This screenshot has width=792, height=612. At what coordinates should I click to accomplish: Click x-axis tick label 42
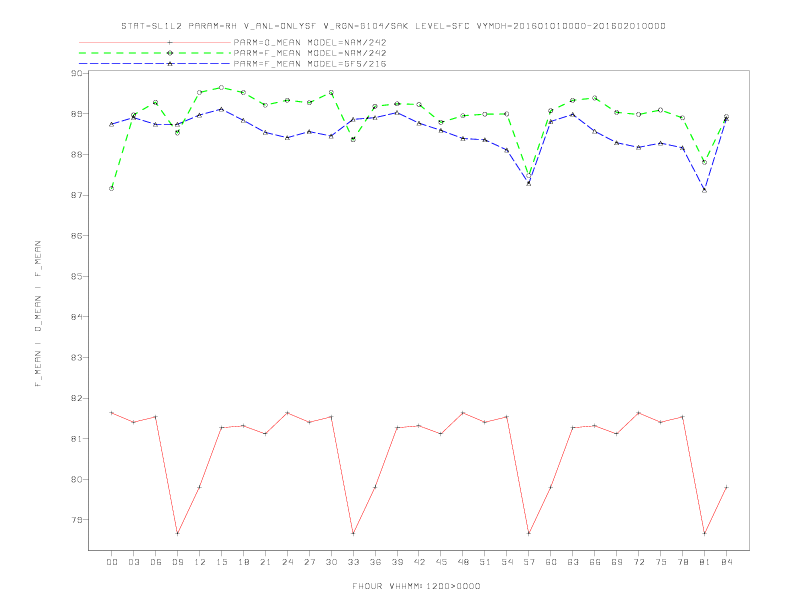tap(419, 562)
